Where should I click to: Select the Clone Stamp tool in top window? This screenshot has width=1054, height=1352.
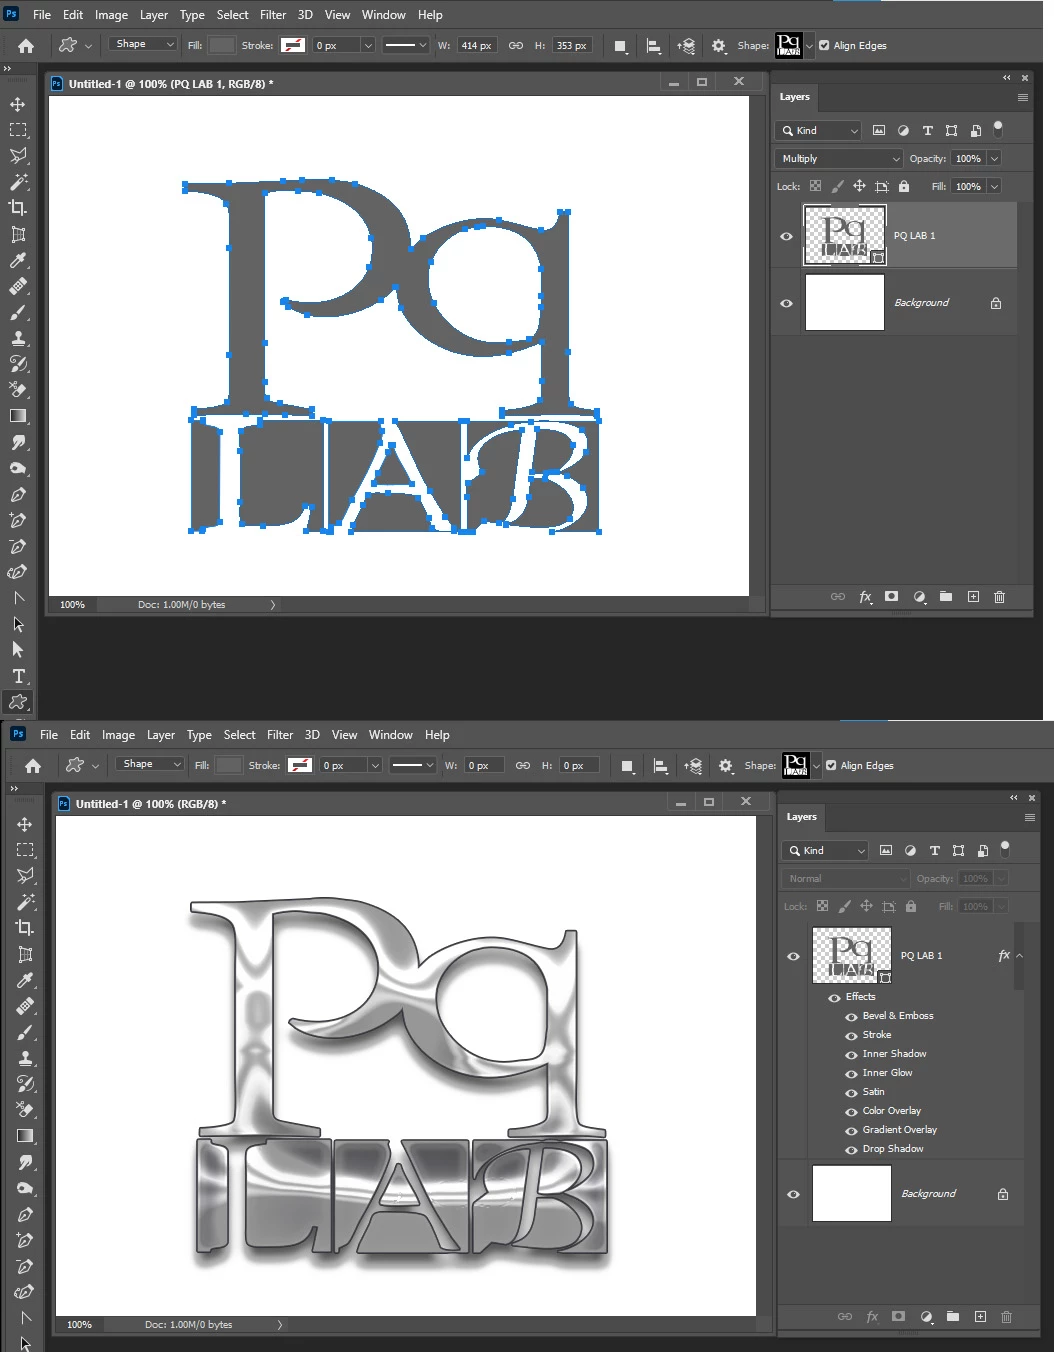(18, 338)
